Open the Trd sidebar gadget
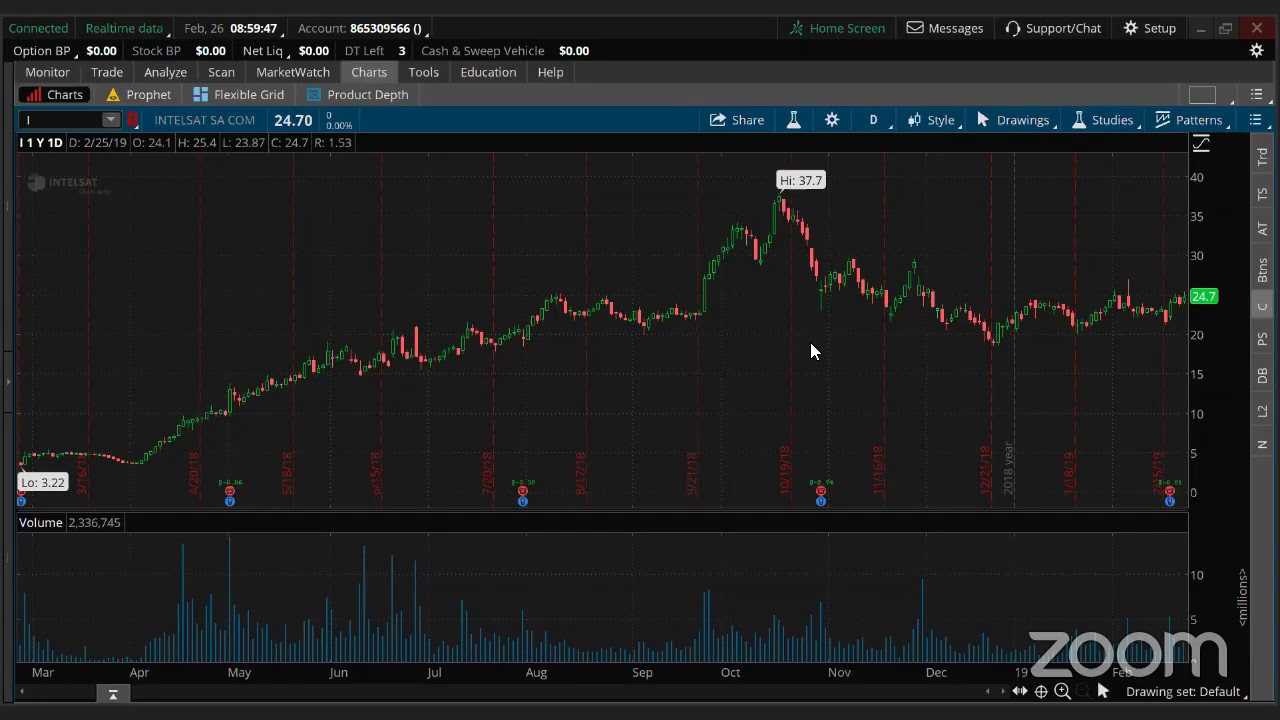Screen dimensions: 1280x720 (x=1262, y=157)
